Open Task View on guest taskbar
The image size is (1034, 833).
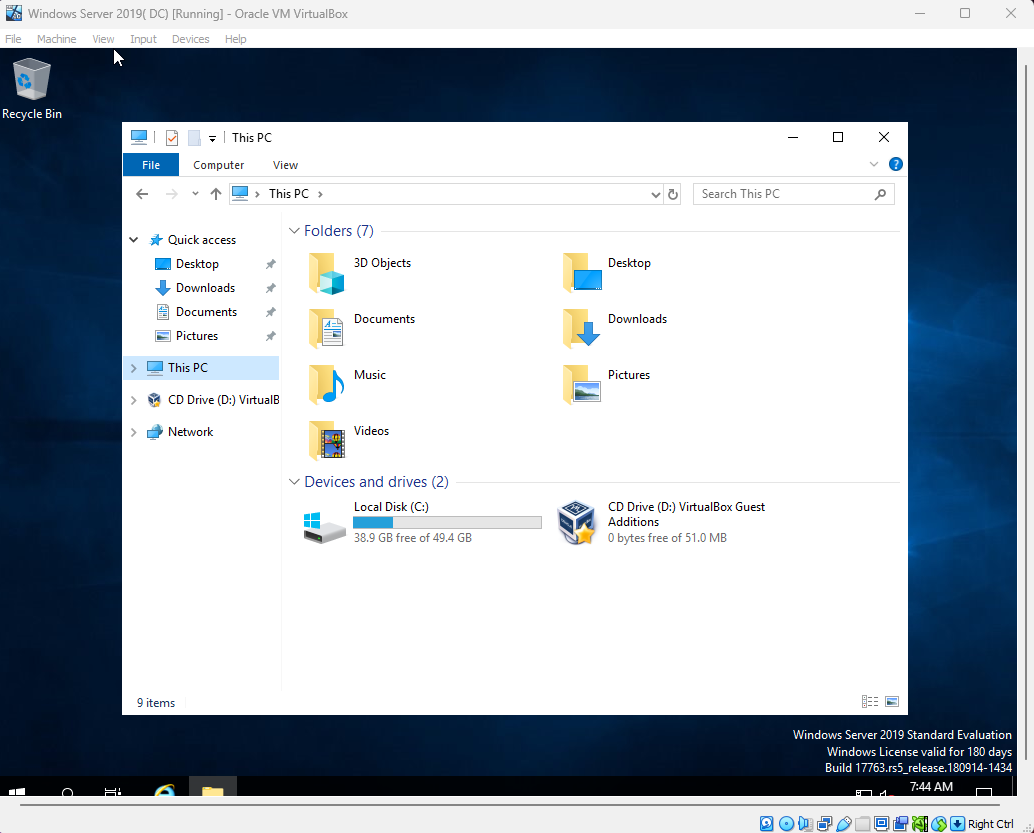[x=113, y=789]
